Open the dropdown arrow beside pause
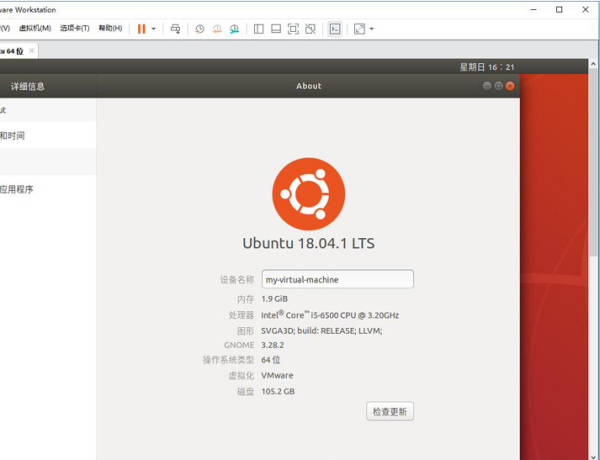 point(153,29)
